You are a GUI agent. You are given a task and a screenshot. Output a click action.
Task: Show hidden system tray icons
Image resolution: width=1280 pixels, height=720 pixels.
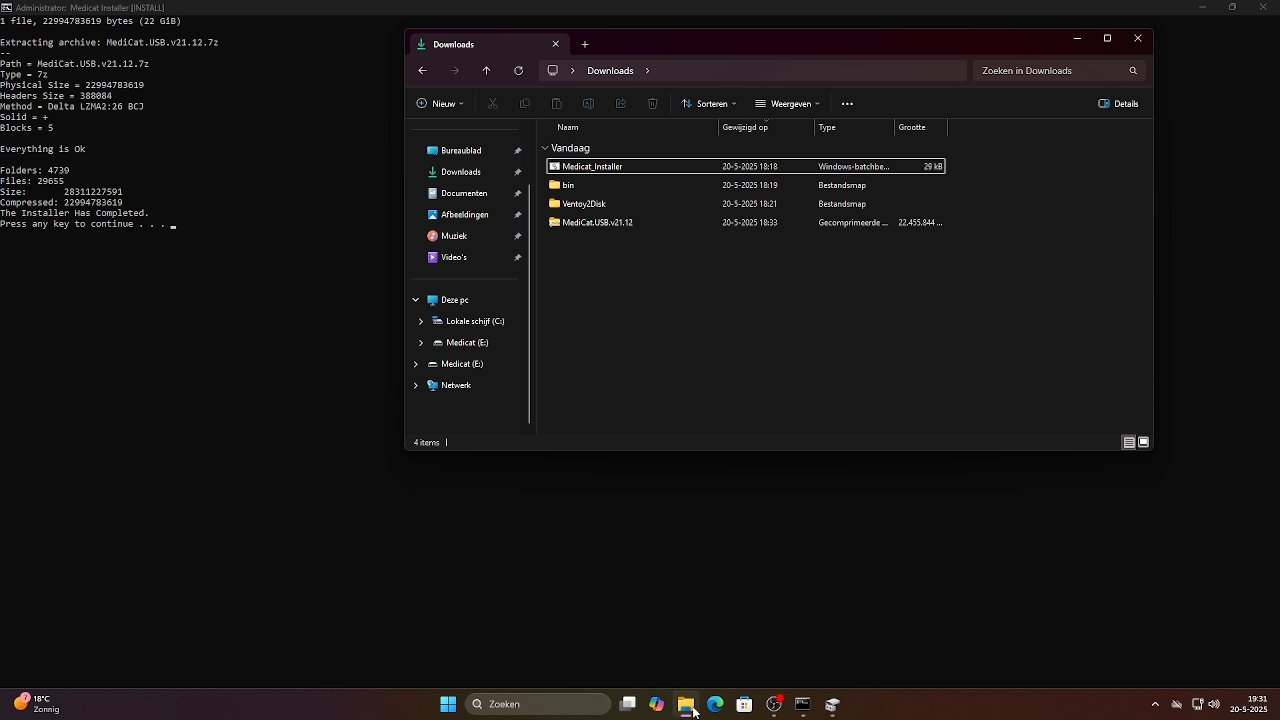pos(1155,704)
